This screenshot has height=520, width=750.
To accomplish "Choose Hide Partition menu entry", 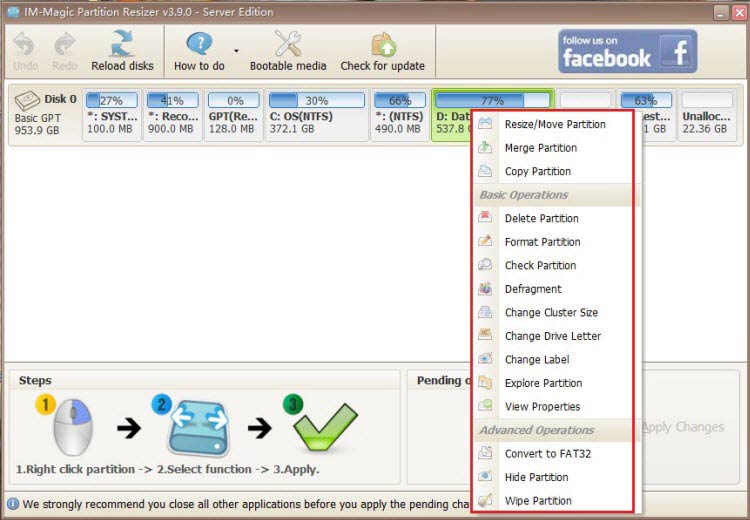I will 554,477.
